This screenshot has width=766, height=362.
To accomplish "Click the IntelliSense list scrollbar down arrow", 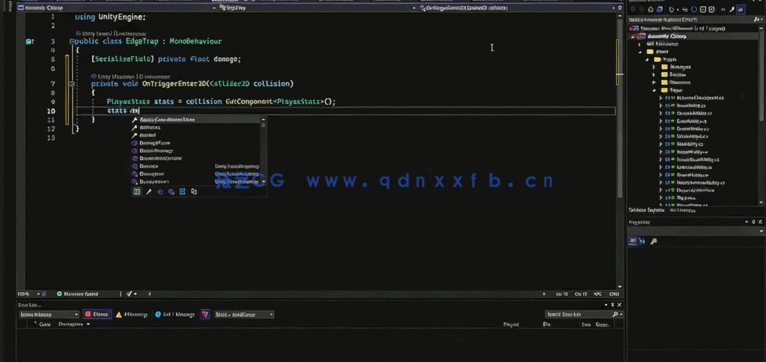I will click(x=263, y=181).
